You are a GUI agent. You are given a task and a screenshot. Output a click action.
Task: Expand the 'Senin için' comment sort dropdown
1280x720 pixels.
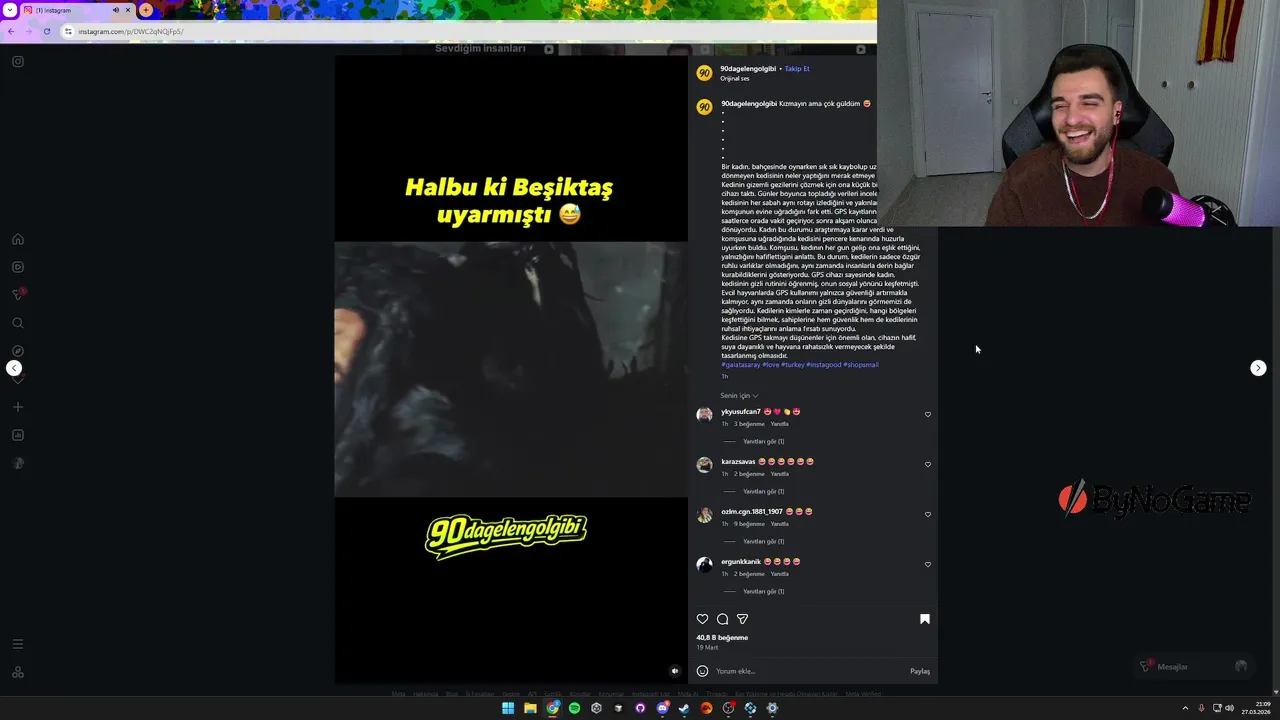click(x=739, y=395)
